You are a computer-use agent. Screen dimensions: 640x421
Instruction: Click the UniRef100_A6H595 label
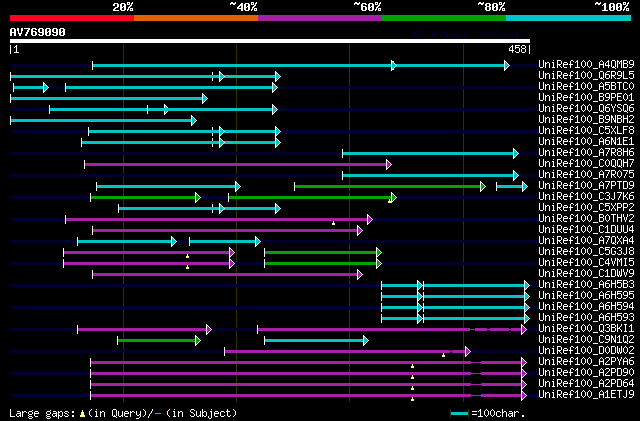point(586,296)
